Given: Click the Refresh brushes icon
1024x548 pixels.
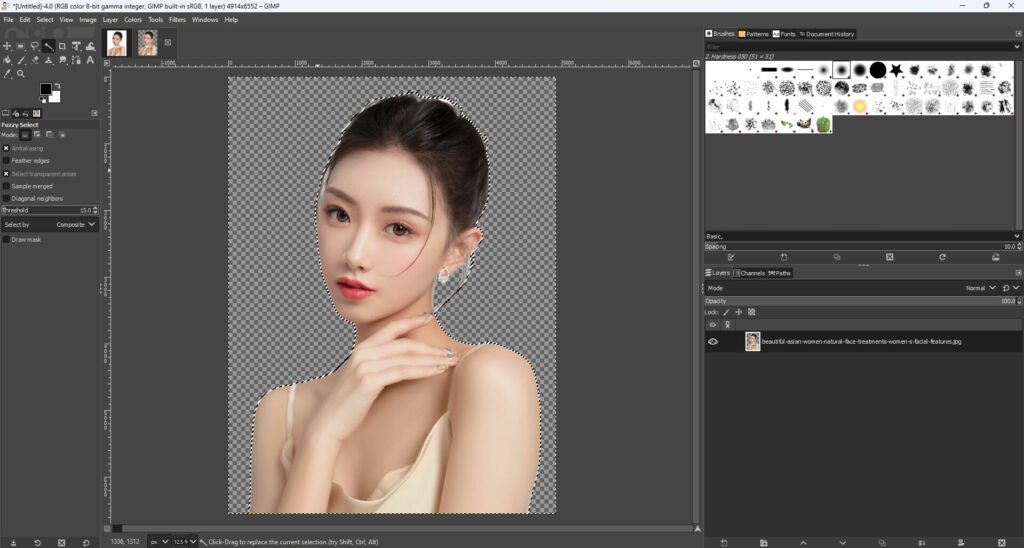Looking at the screenshot, I should tap(942, 257).
